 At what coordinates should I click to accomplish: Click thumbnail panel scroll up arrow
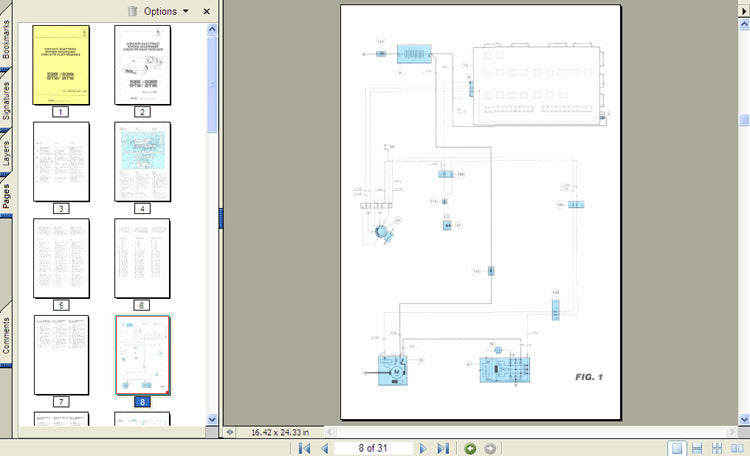tap(212, 29)
